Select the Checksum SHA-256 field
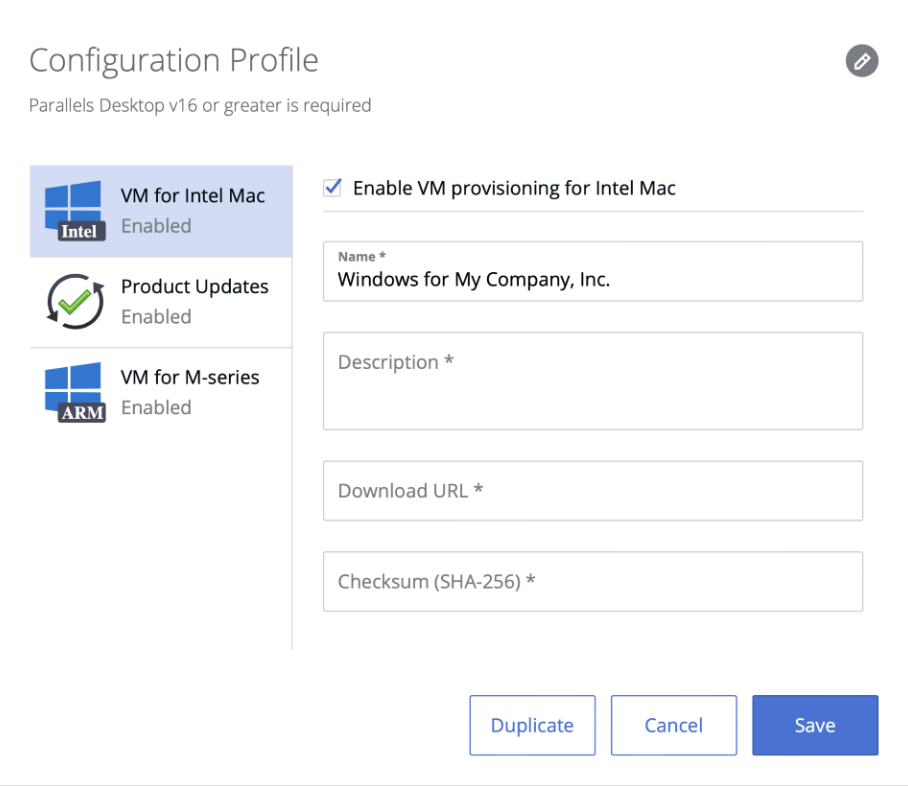The height and width of the screenshot is (786, 908). [593, 581]
